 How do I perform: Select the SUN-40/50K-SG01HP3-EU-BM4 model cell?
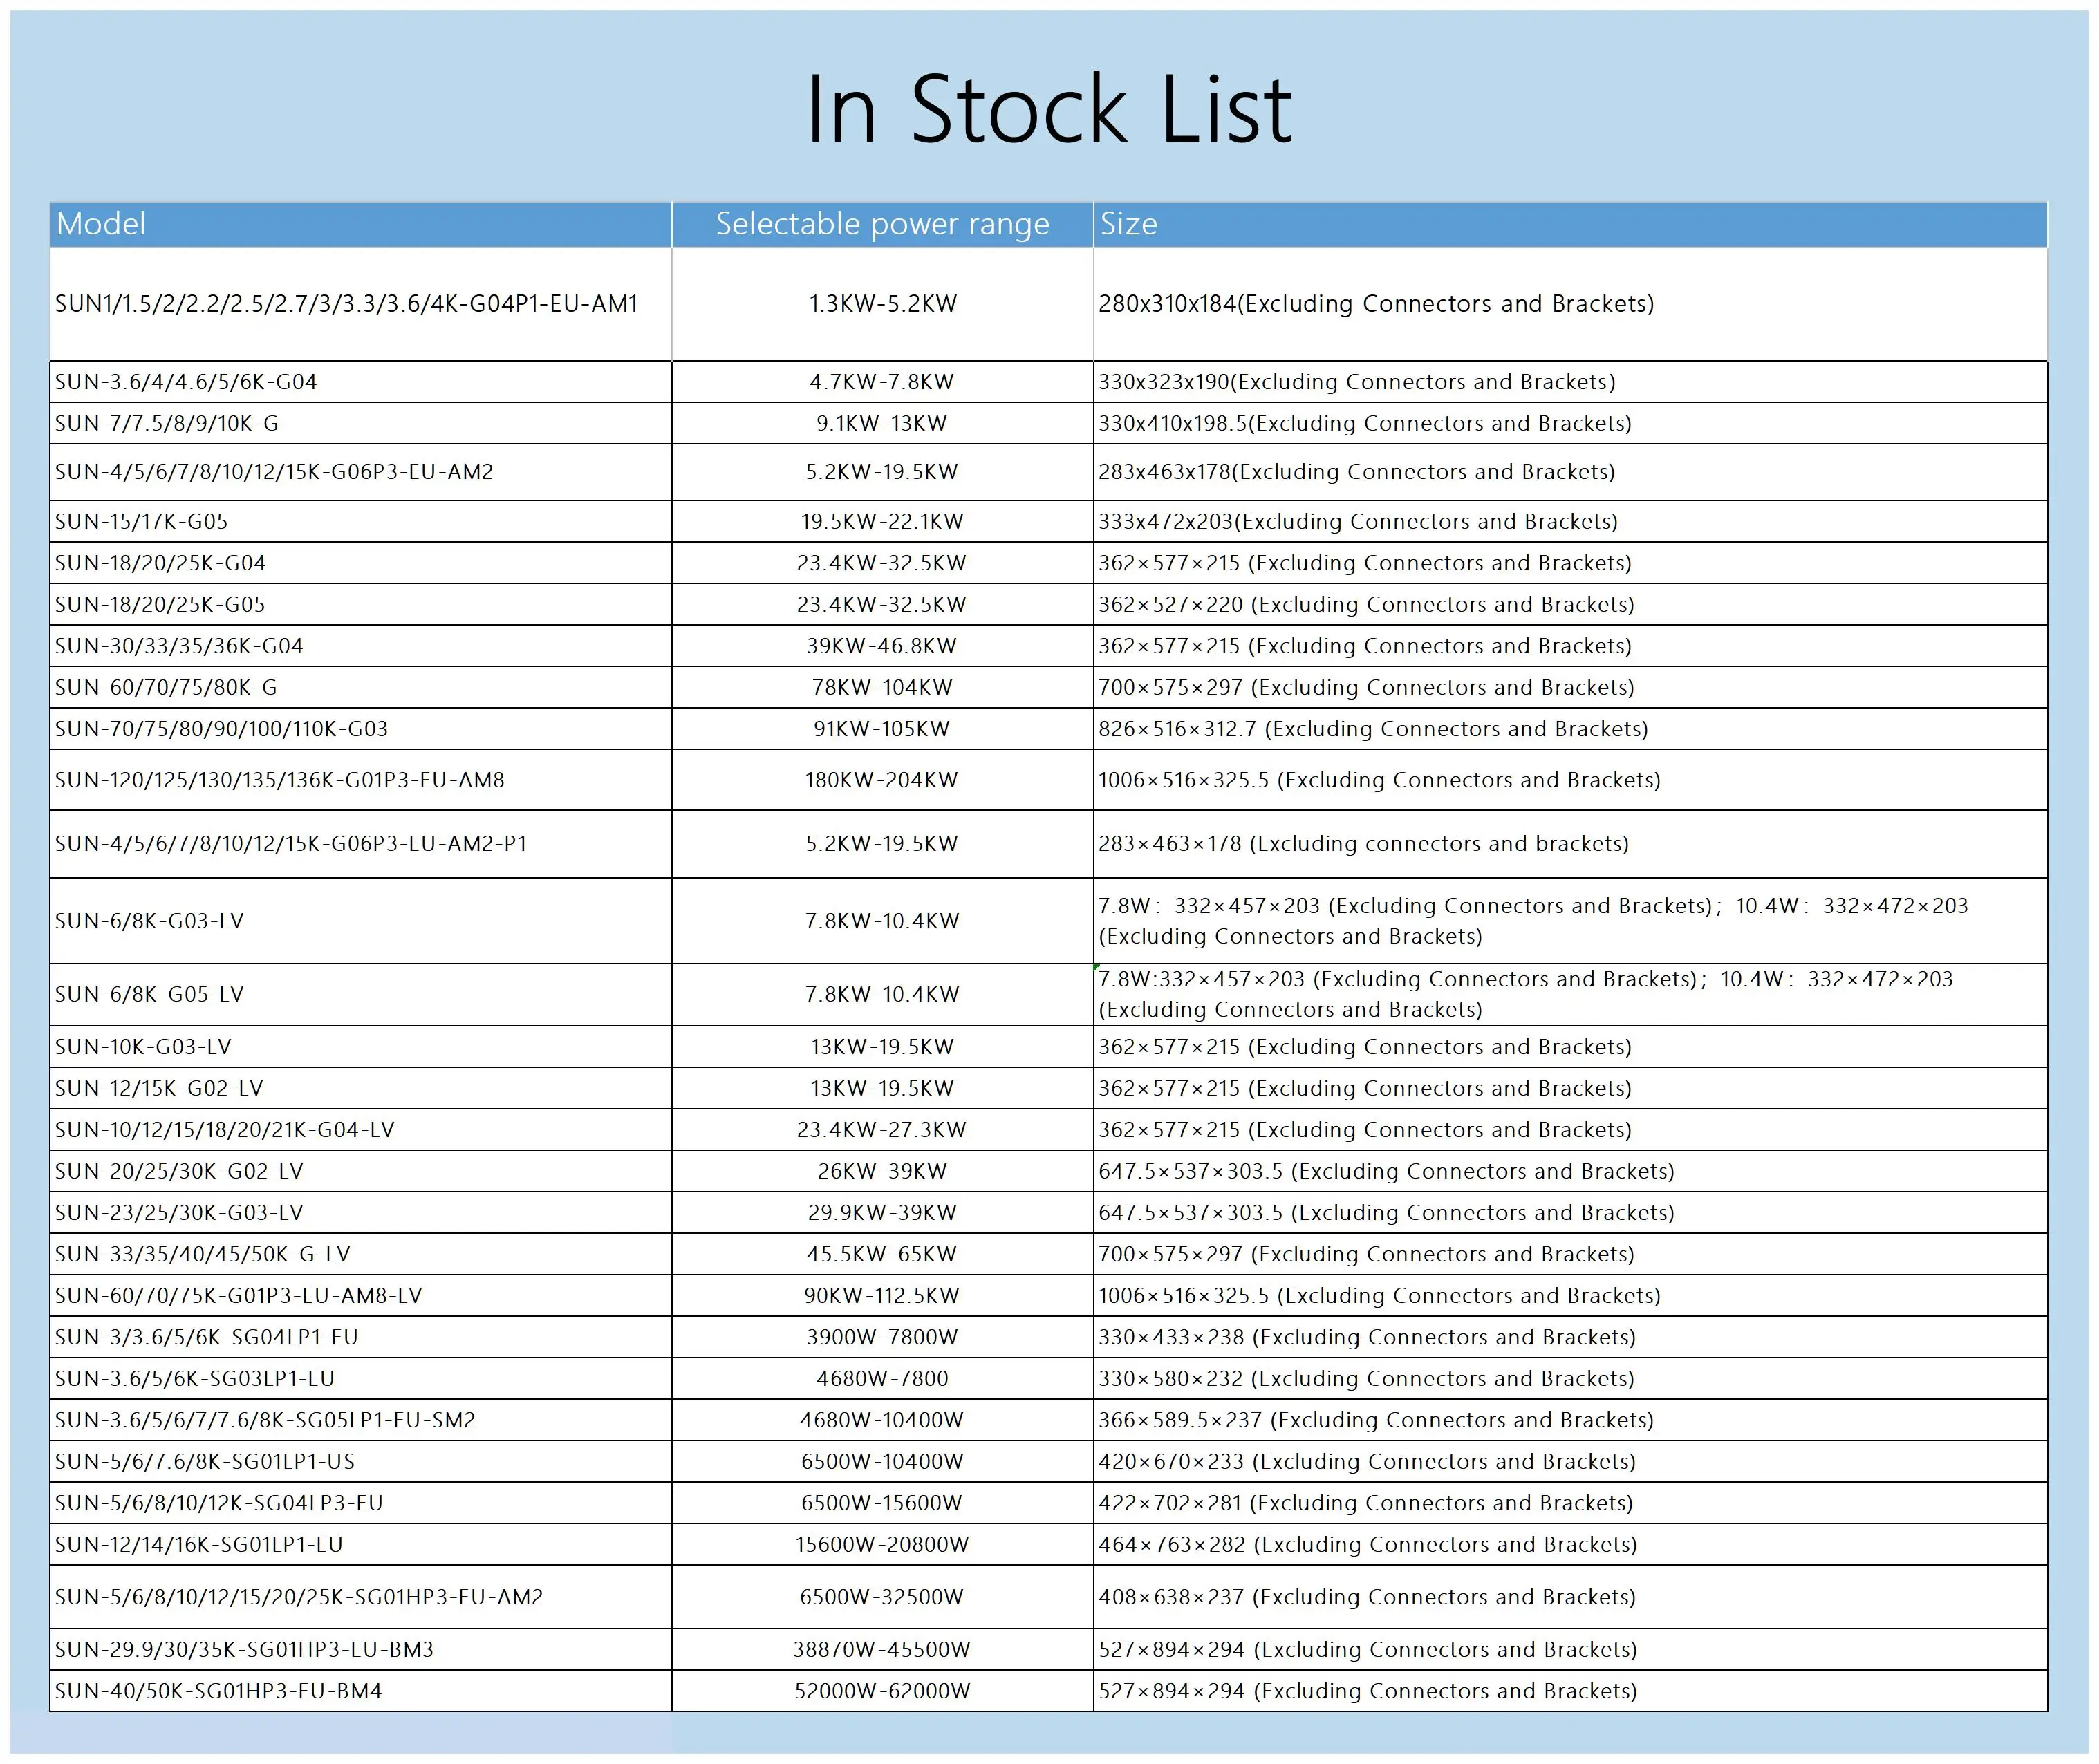(218, 1692)
